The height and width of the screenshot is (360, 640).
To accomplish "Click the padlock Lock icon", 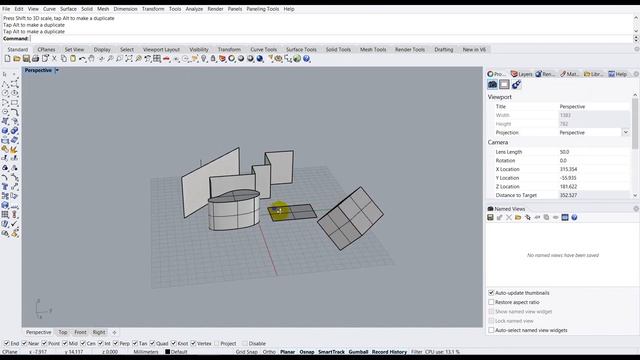I will point(213,59).
